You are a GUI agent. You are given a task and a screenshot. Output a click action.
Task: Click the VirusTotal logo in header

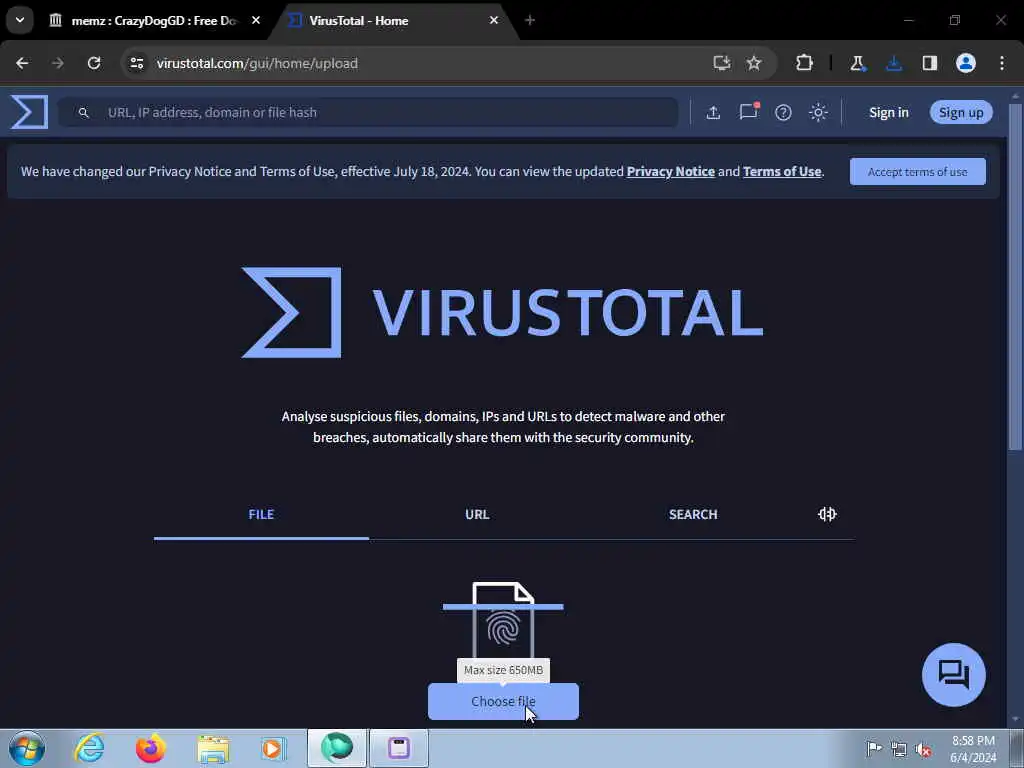click(29, 112)
